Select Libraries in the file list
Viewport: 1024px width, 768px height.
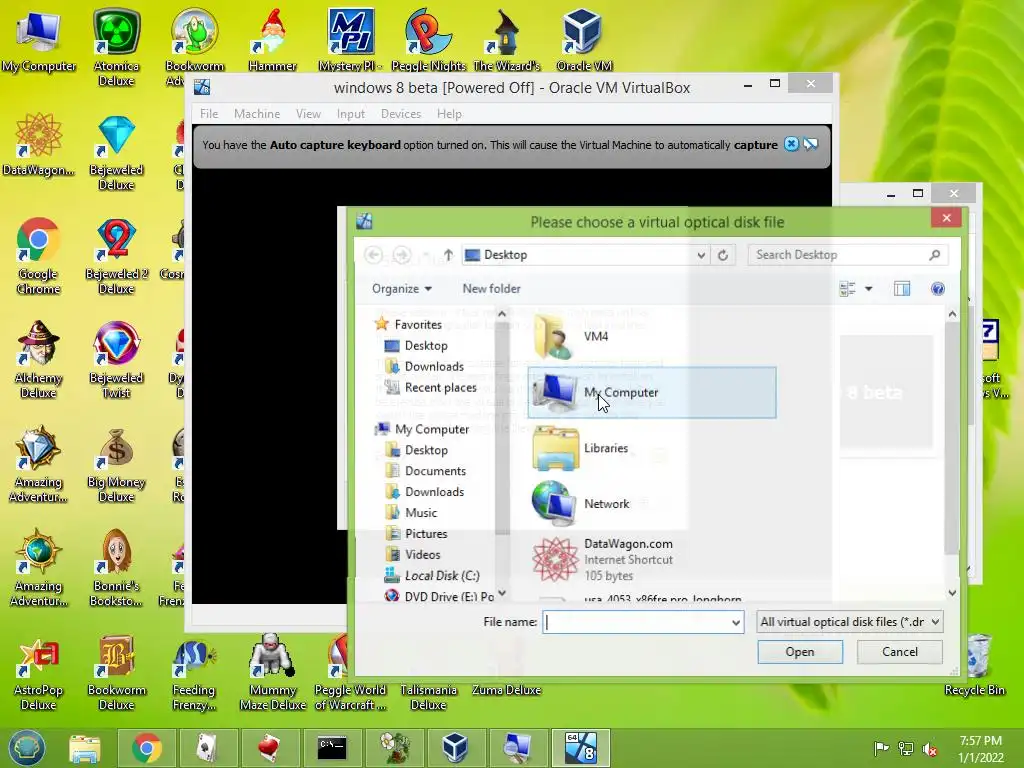pos(652,448)
